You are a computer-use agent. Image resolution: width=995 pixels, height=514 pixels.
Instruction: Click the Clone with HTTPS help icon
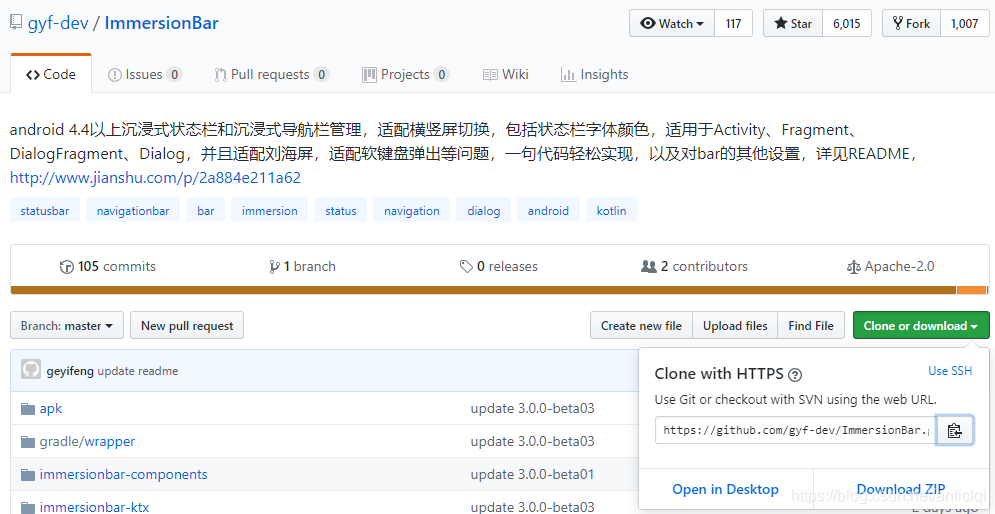(x=794, y=375)
